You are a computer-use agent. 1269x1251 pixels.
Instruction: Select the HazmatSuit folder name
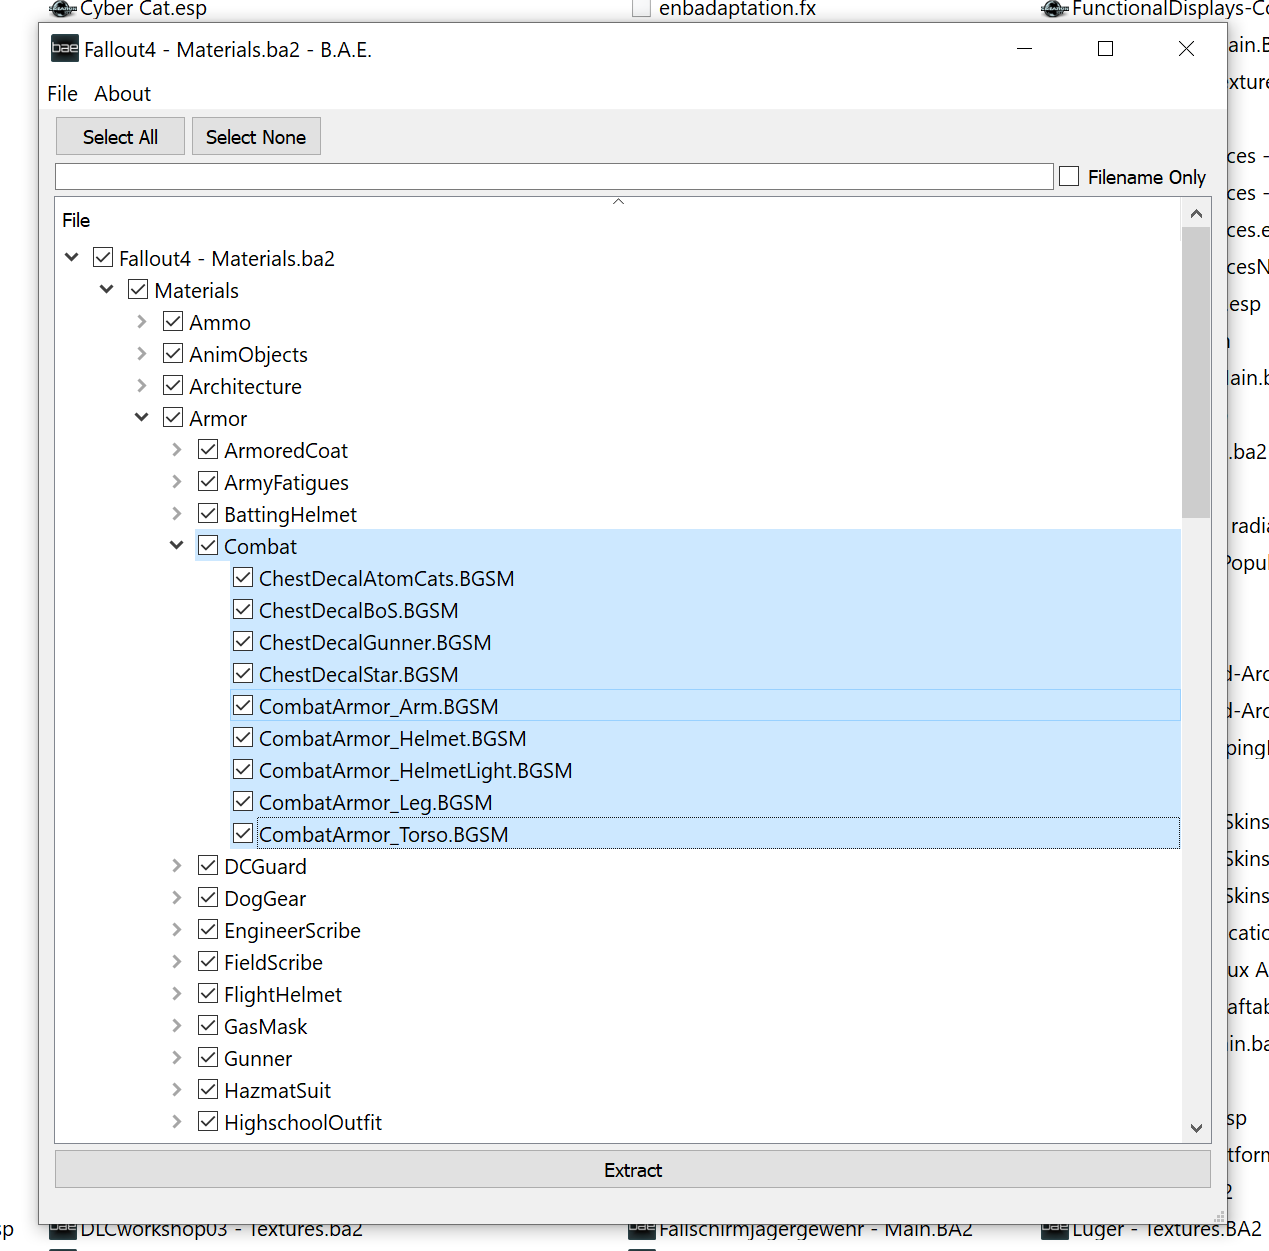tap(277, 1091)
